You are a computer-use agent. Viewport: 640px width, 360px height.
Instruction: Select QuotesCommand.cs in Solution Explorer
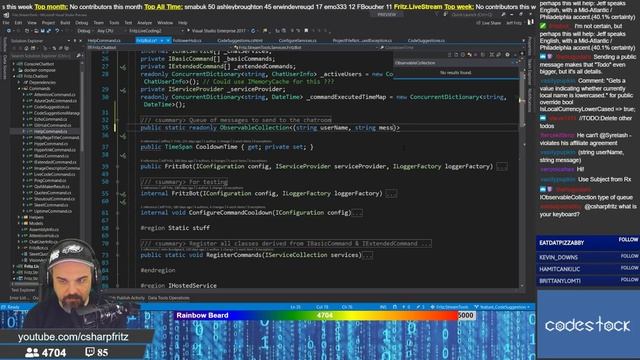click(53, 193)
